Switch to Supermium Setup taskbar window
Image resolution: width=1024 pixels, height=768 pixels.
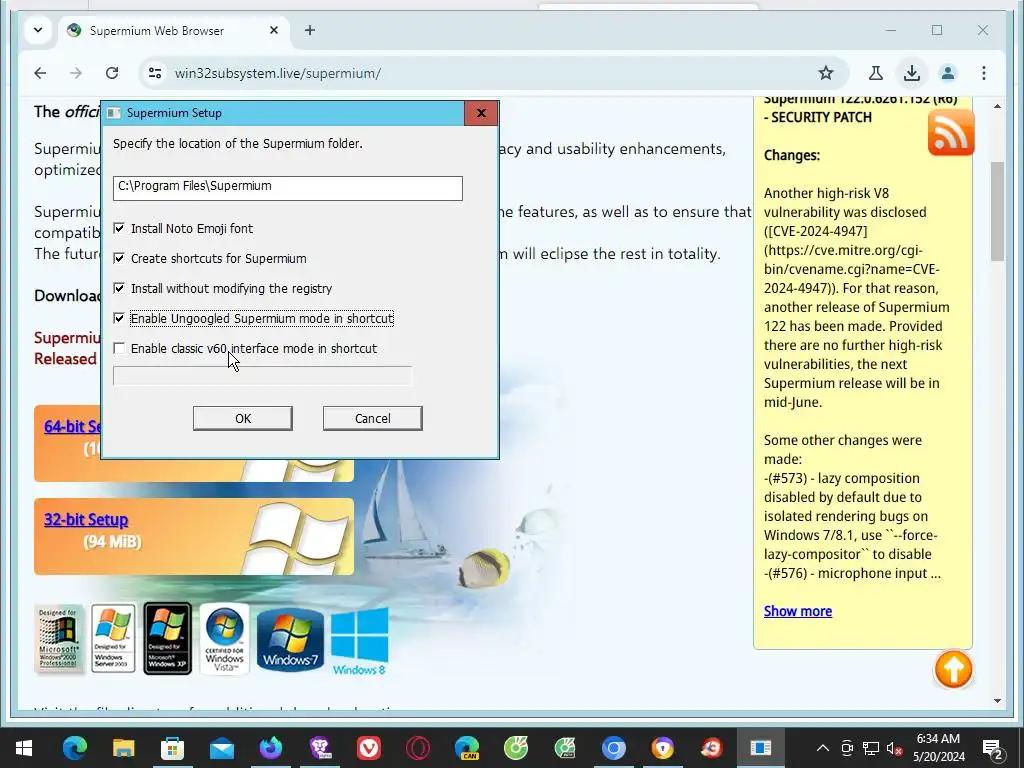tap(761, 748)
